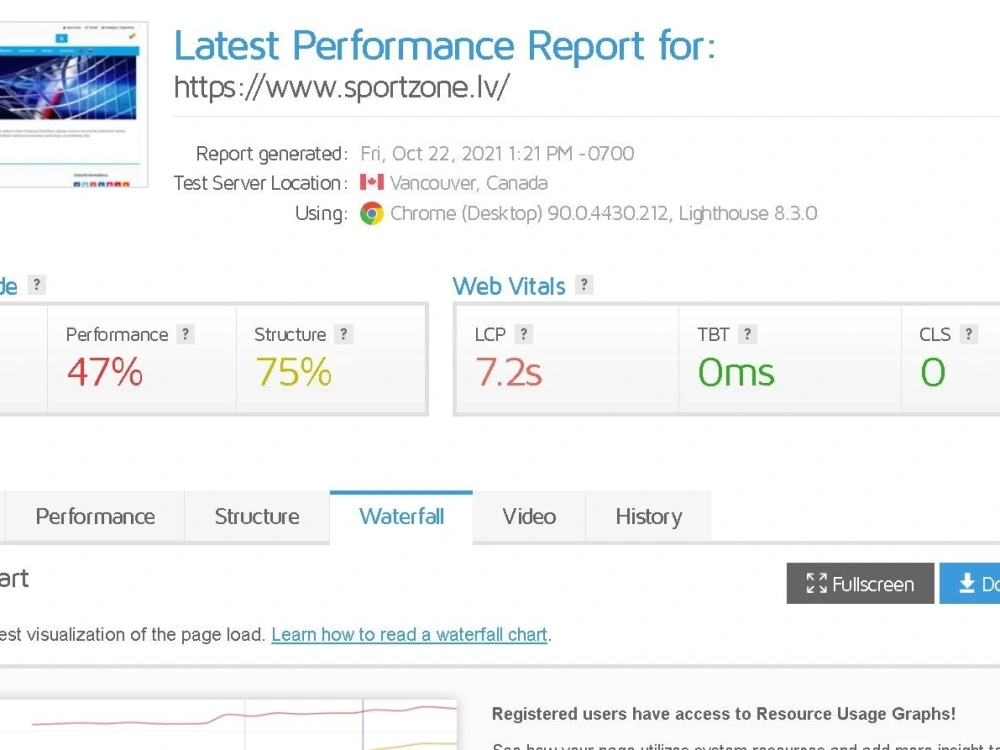Click the help icon next to Performance score

coord(185,334)
